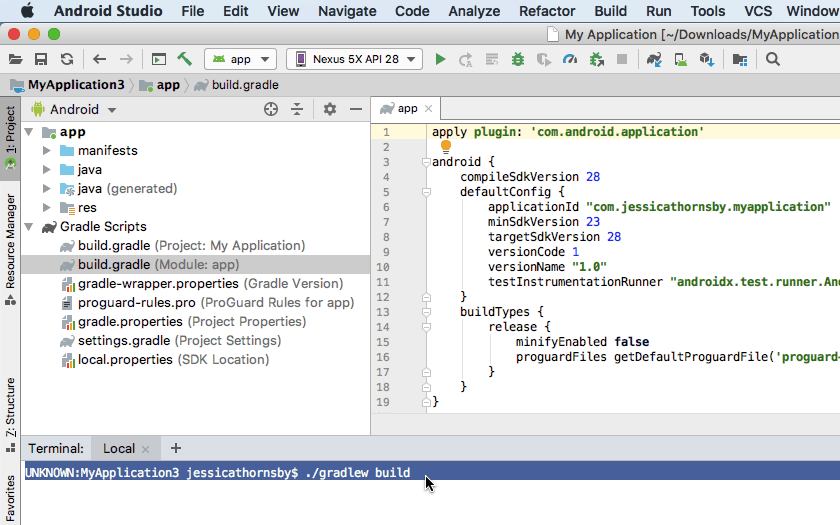Open the profiler gauge icon
Screen dimensions: 840x525
pos(570,59)
